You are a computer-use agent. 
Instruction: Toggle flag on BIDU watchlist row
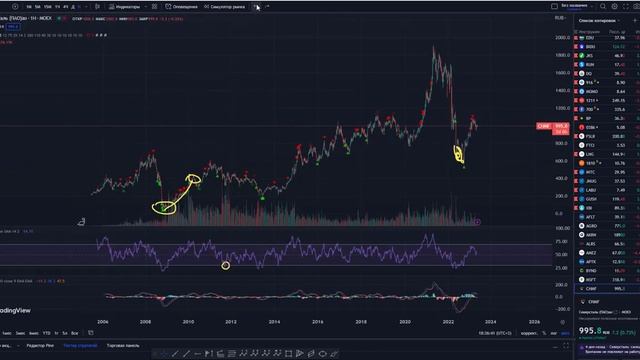point(576,47)
